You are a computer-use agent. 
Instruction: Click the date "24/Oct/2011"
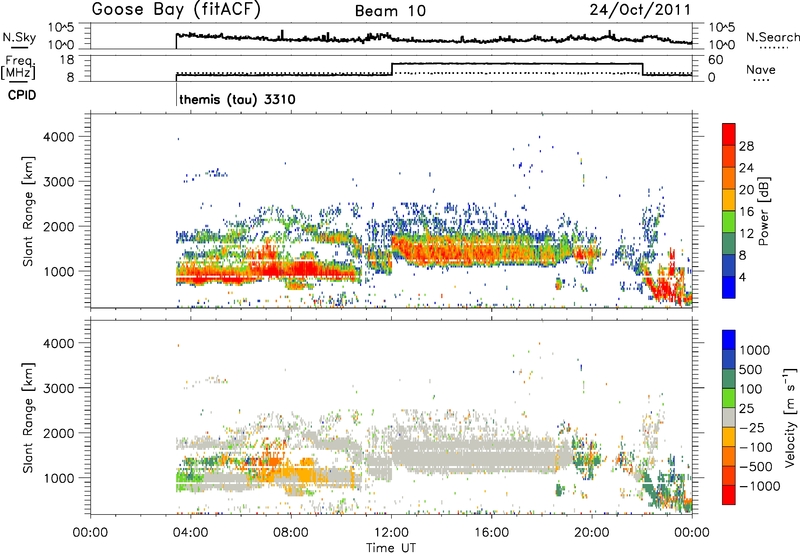pyautogui.click(x=640, y=10)
